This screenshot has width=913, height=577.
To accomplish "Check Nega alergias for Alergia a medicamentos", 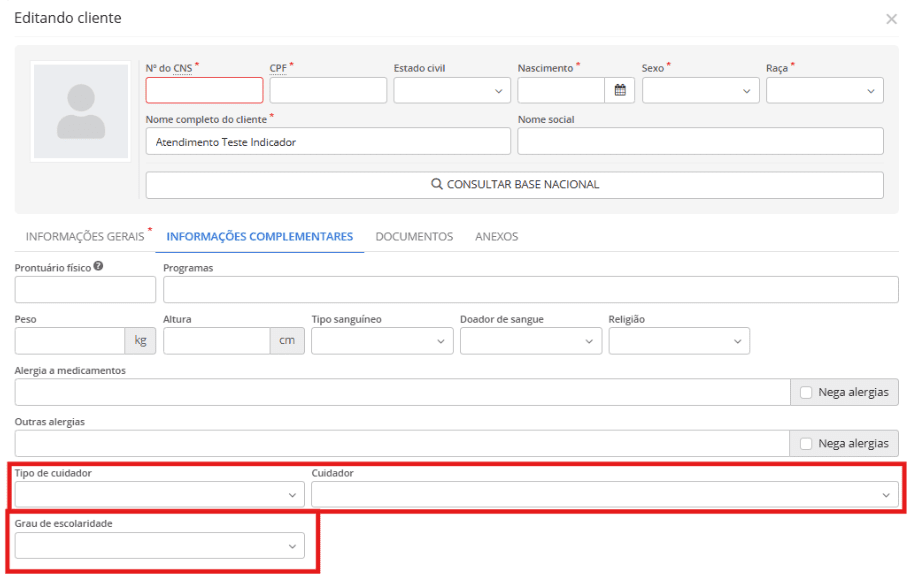I will [x=806, y=392].
